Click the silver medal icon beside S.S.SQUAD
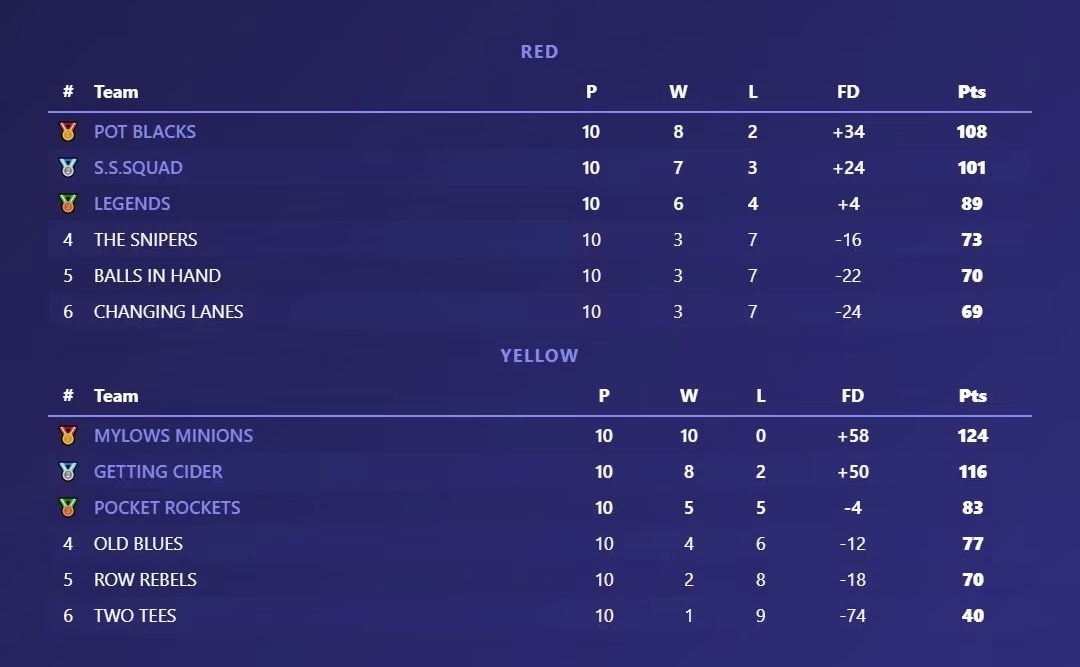This screenshot has width=1080, height=667. pos(68,167)
